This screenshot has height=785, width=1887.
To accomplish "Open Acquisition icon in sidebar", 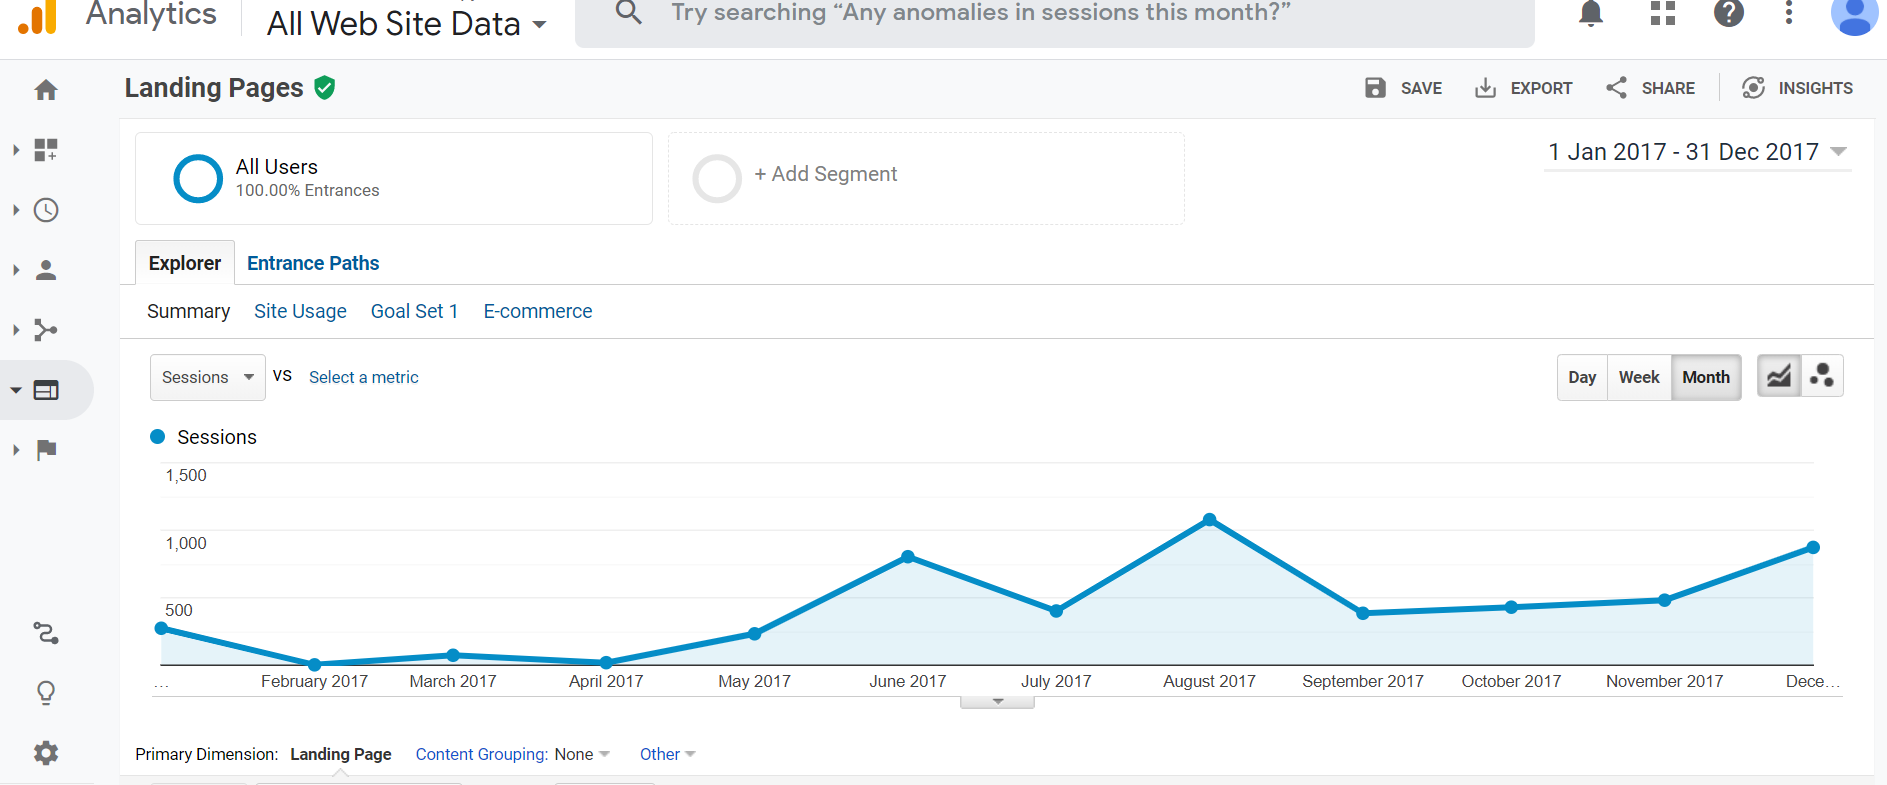I will [46, 330].
